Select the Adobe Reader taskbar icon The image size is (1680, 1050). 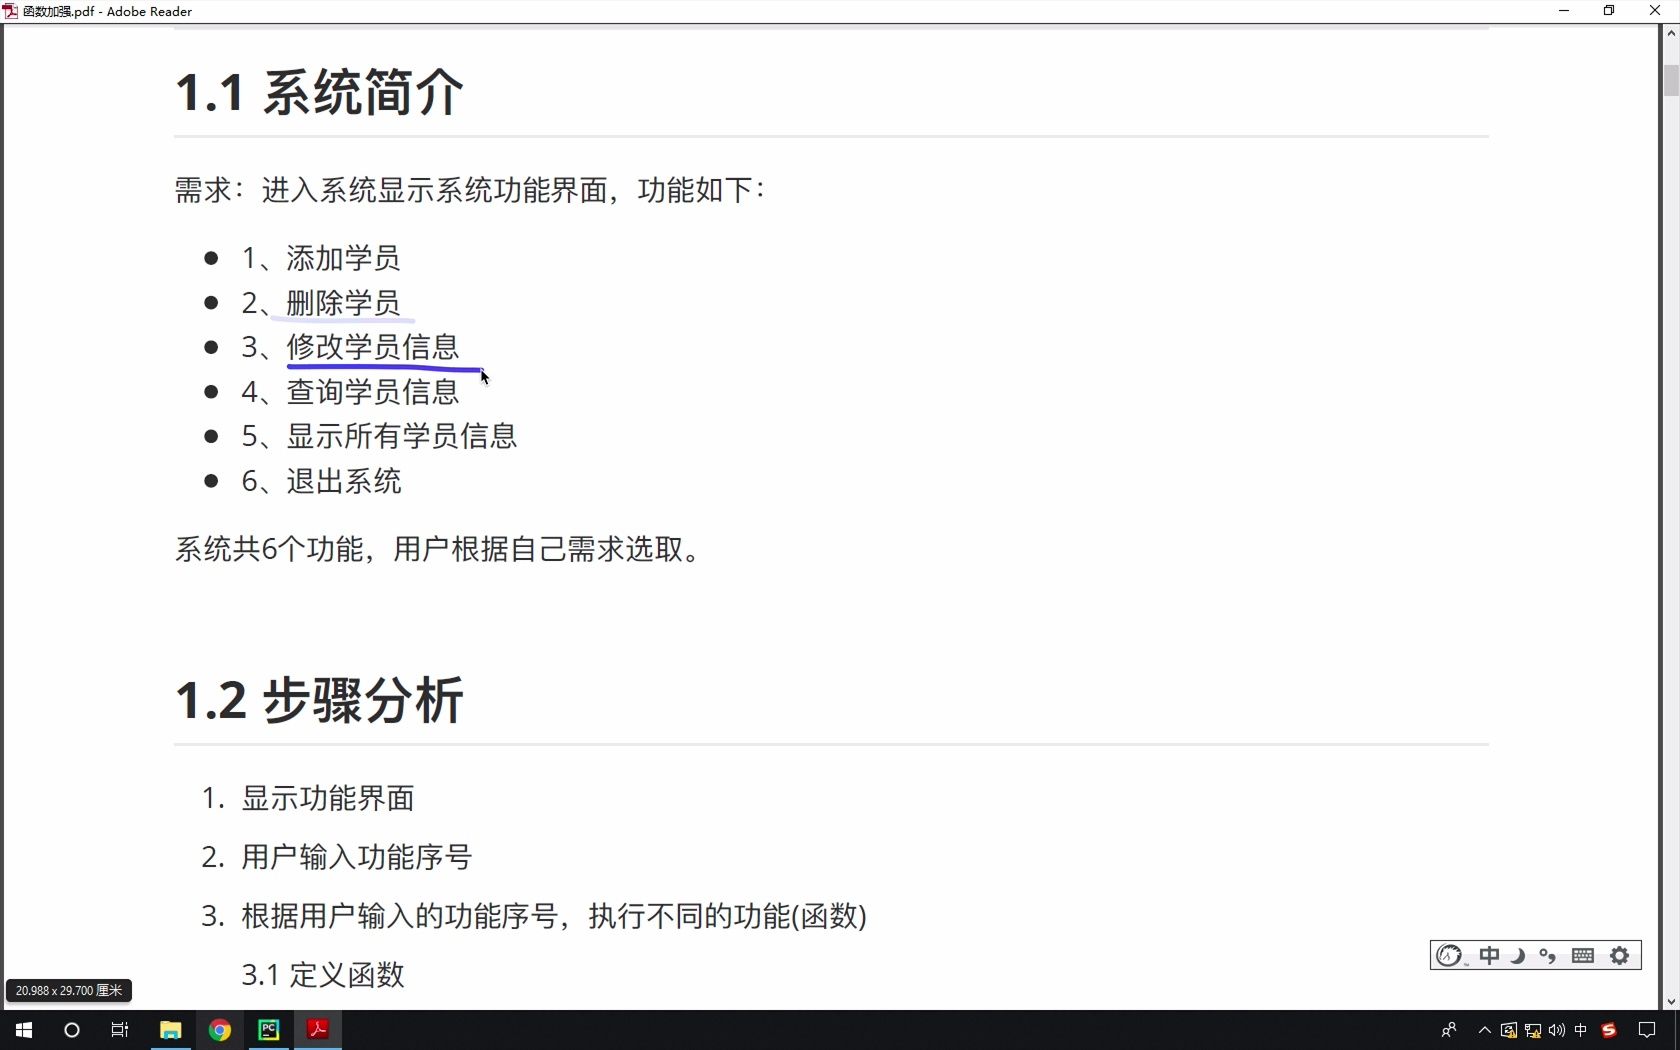click(317, 1030)
